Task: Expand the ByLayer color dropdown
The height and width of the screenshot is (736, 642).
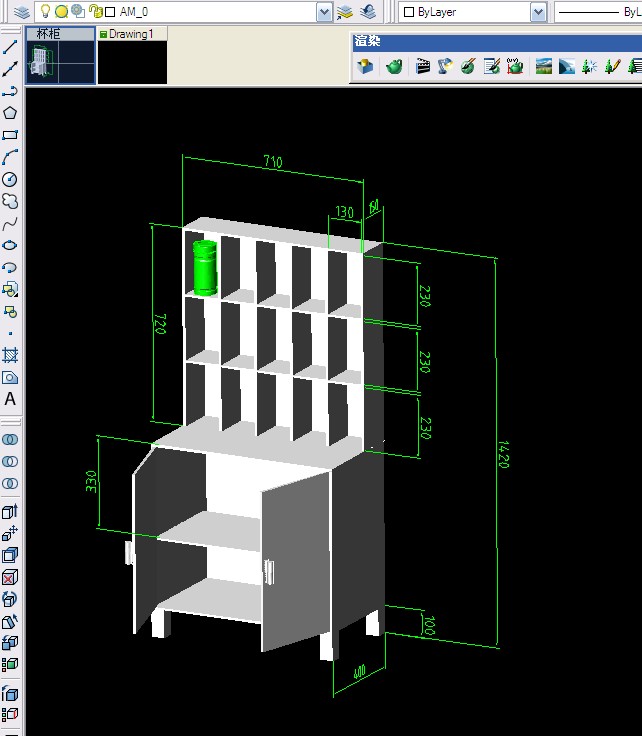Action: point(538,12)
